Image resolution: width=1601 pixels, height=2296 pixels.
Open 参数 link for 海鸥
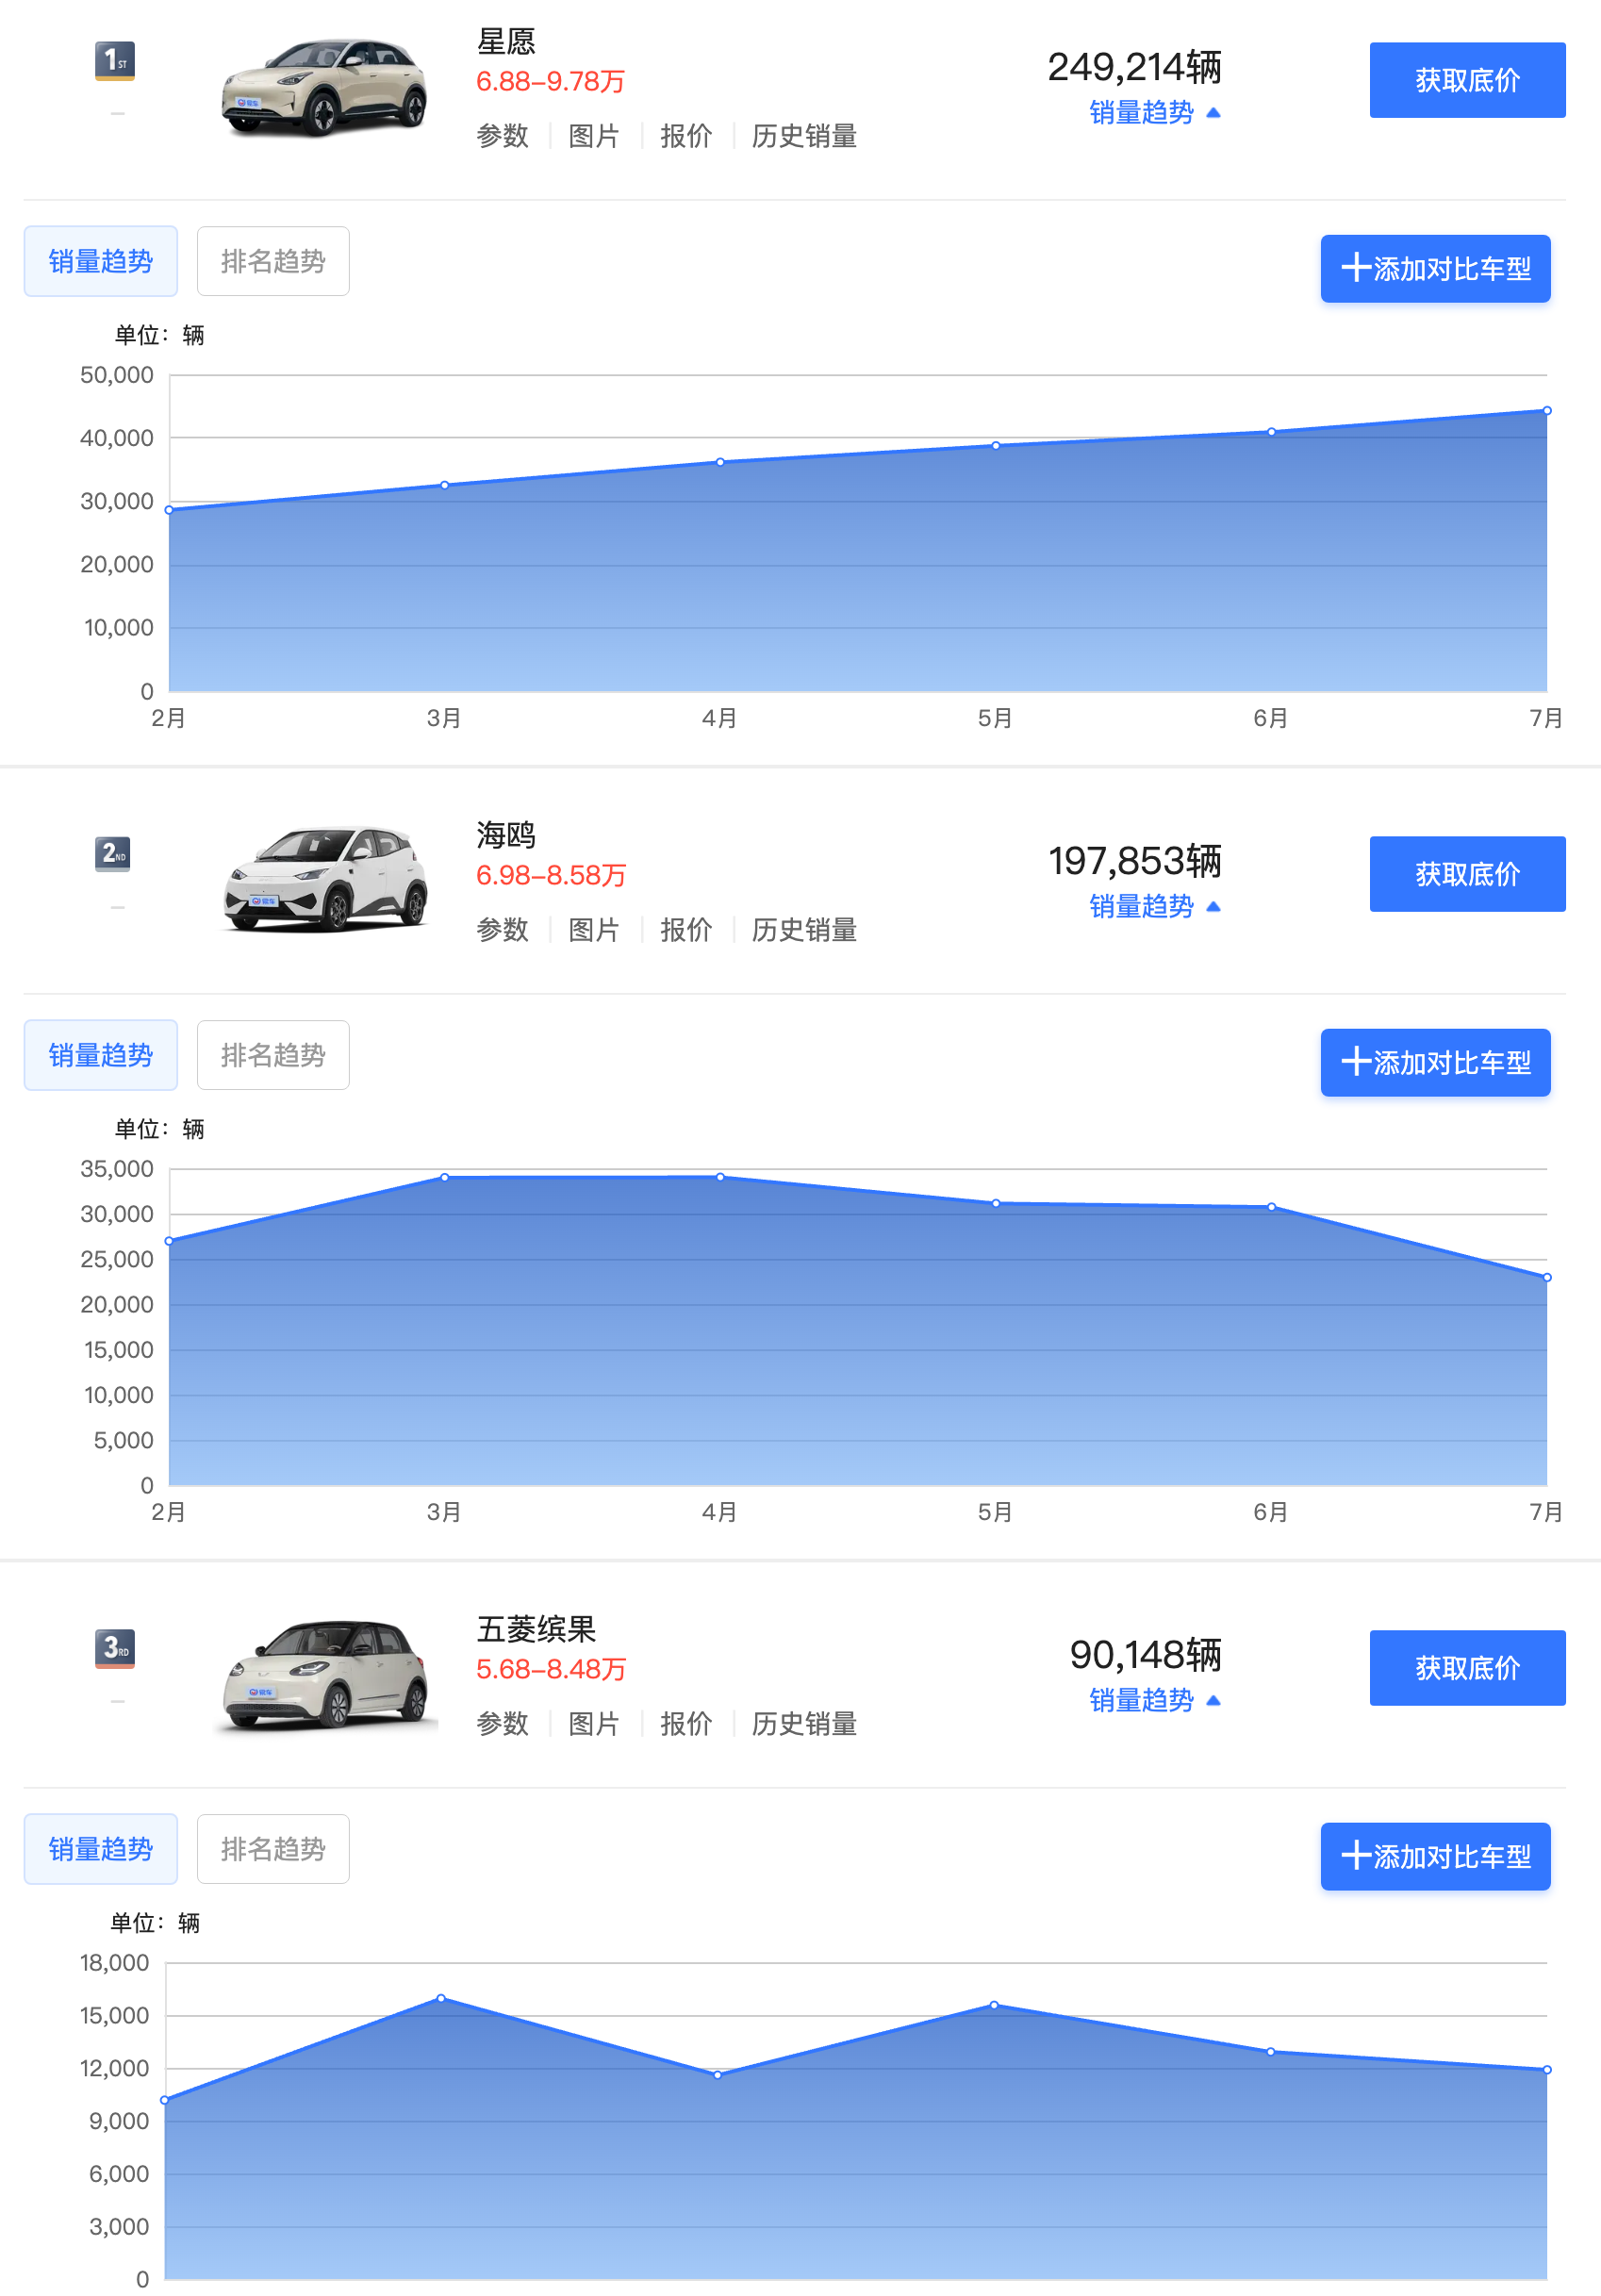click(502, 930)
